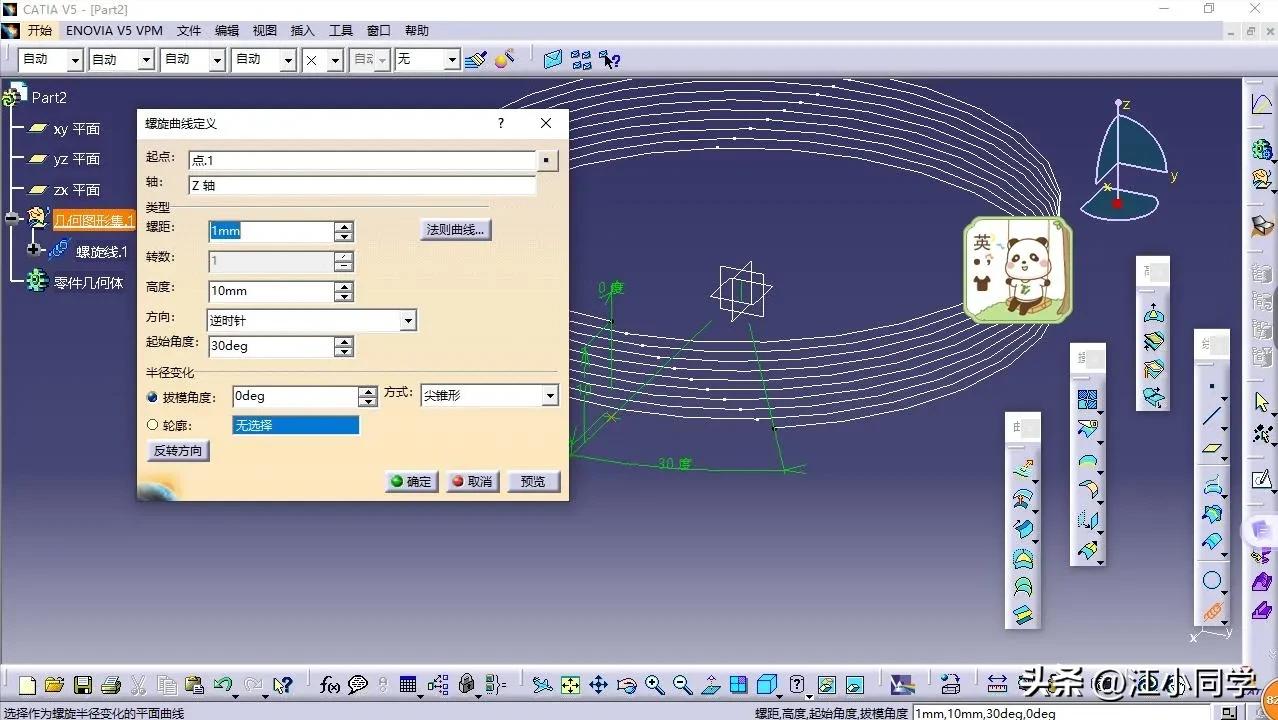Click the Print icon in bottom toolbar
The height and width of the screenshot is (720, 1278).
click(111, 685)
